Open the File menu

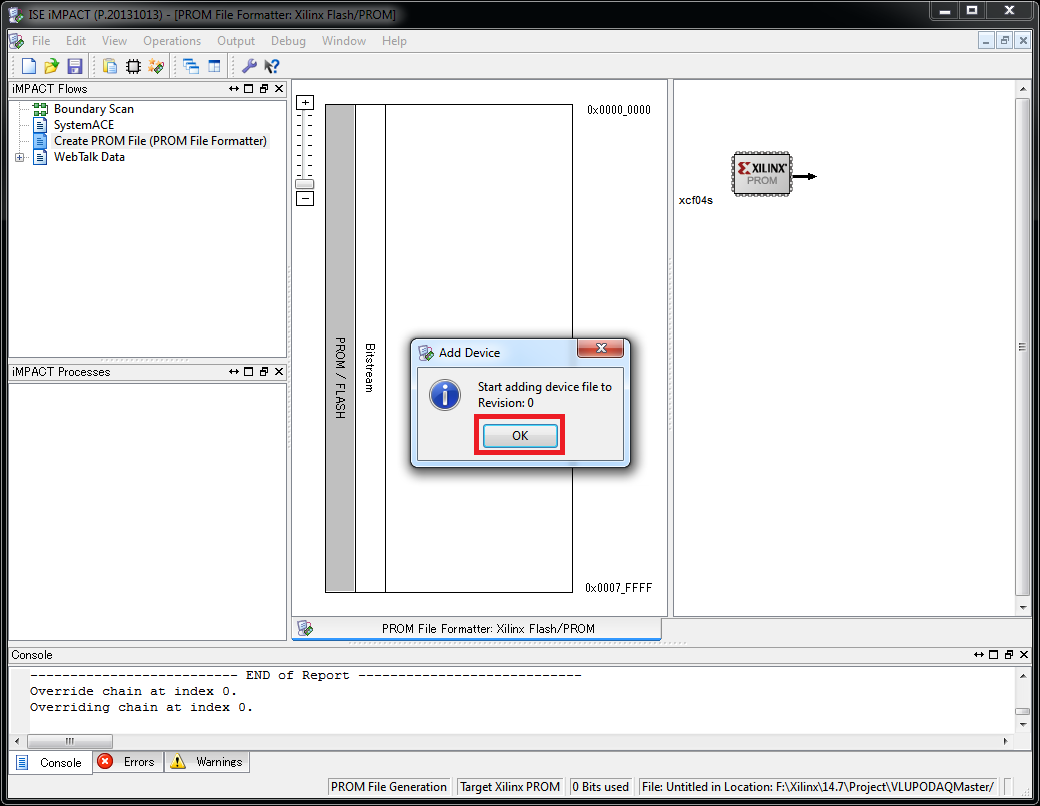point(41,41)
